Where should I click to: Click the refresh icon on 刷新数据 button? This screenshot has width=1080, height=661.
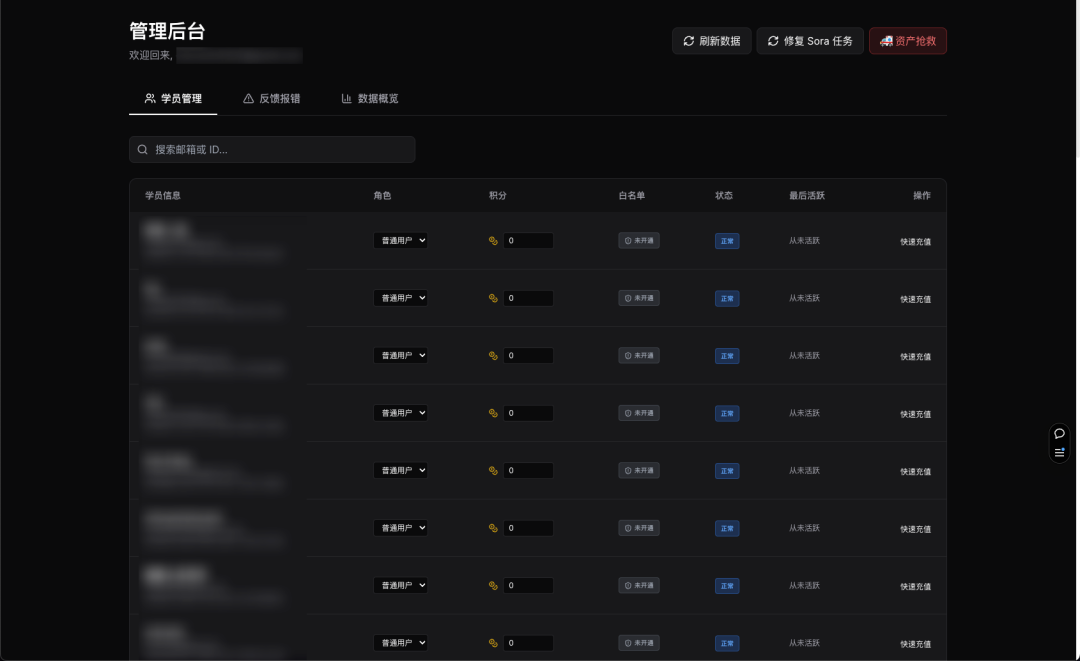(688, 41)
